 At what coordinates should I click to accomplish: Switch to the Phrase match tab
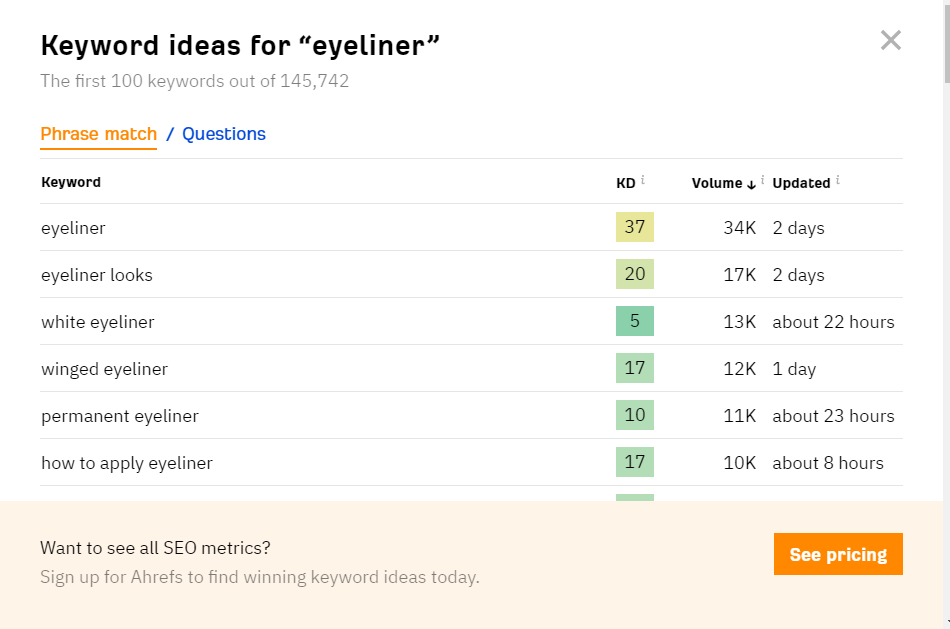[98, 134]
